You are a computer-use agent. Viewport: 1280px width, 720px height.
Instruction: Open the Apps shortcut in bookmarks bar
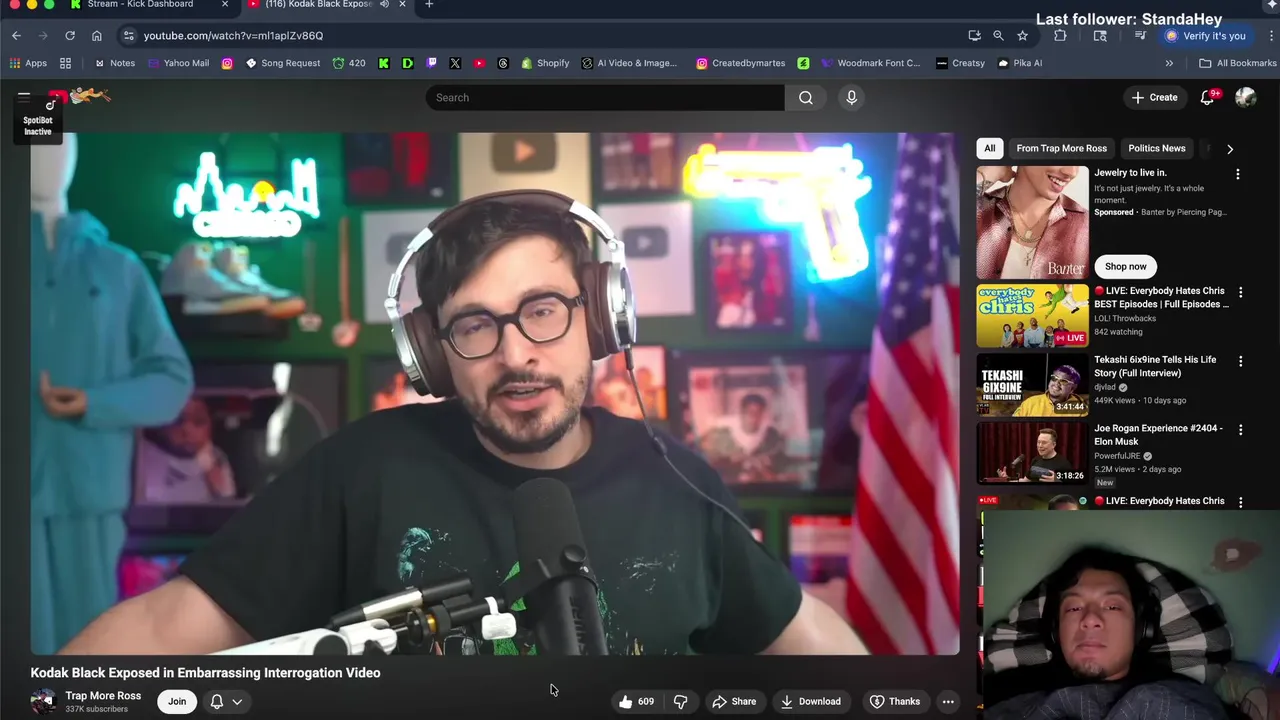(28, 63)
